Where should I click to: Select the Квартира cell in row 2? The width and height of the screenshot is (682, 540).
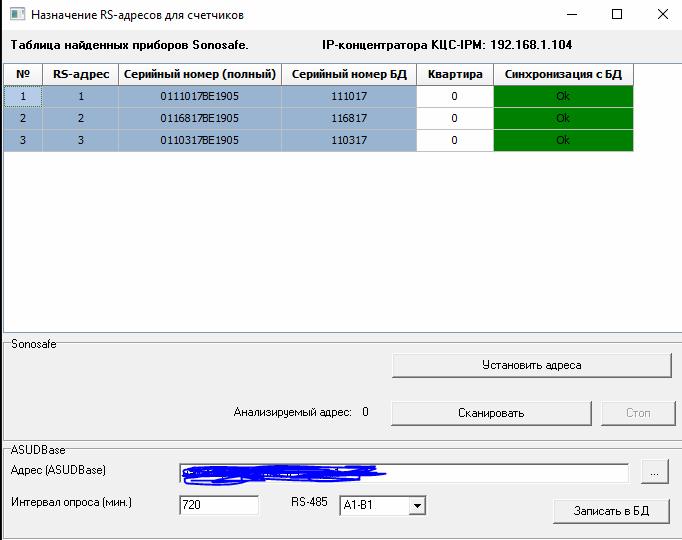(x=454, y=118)
